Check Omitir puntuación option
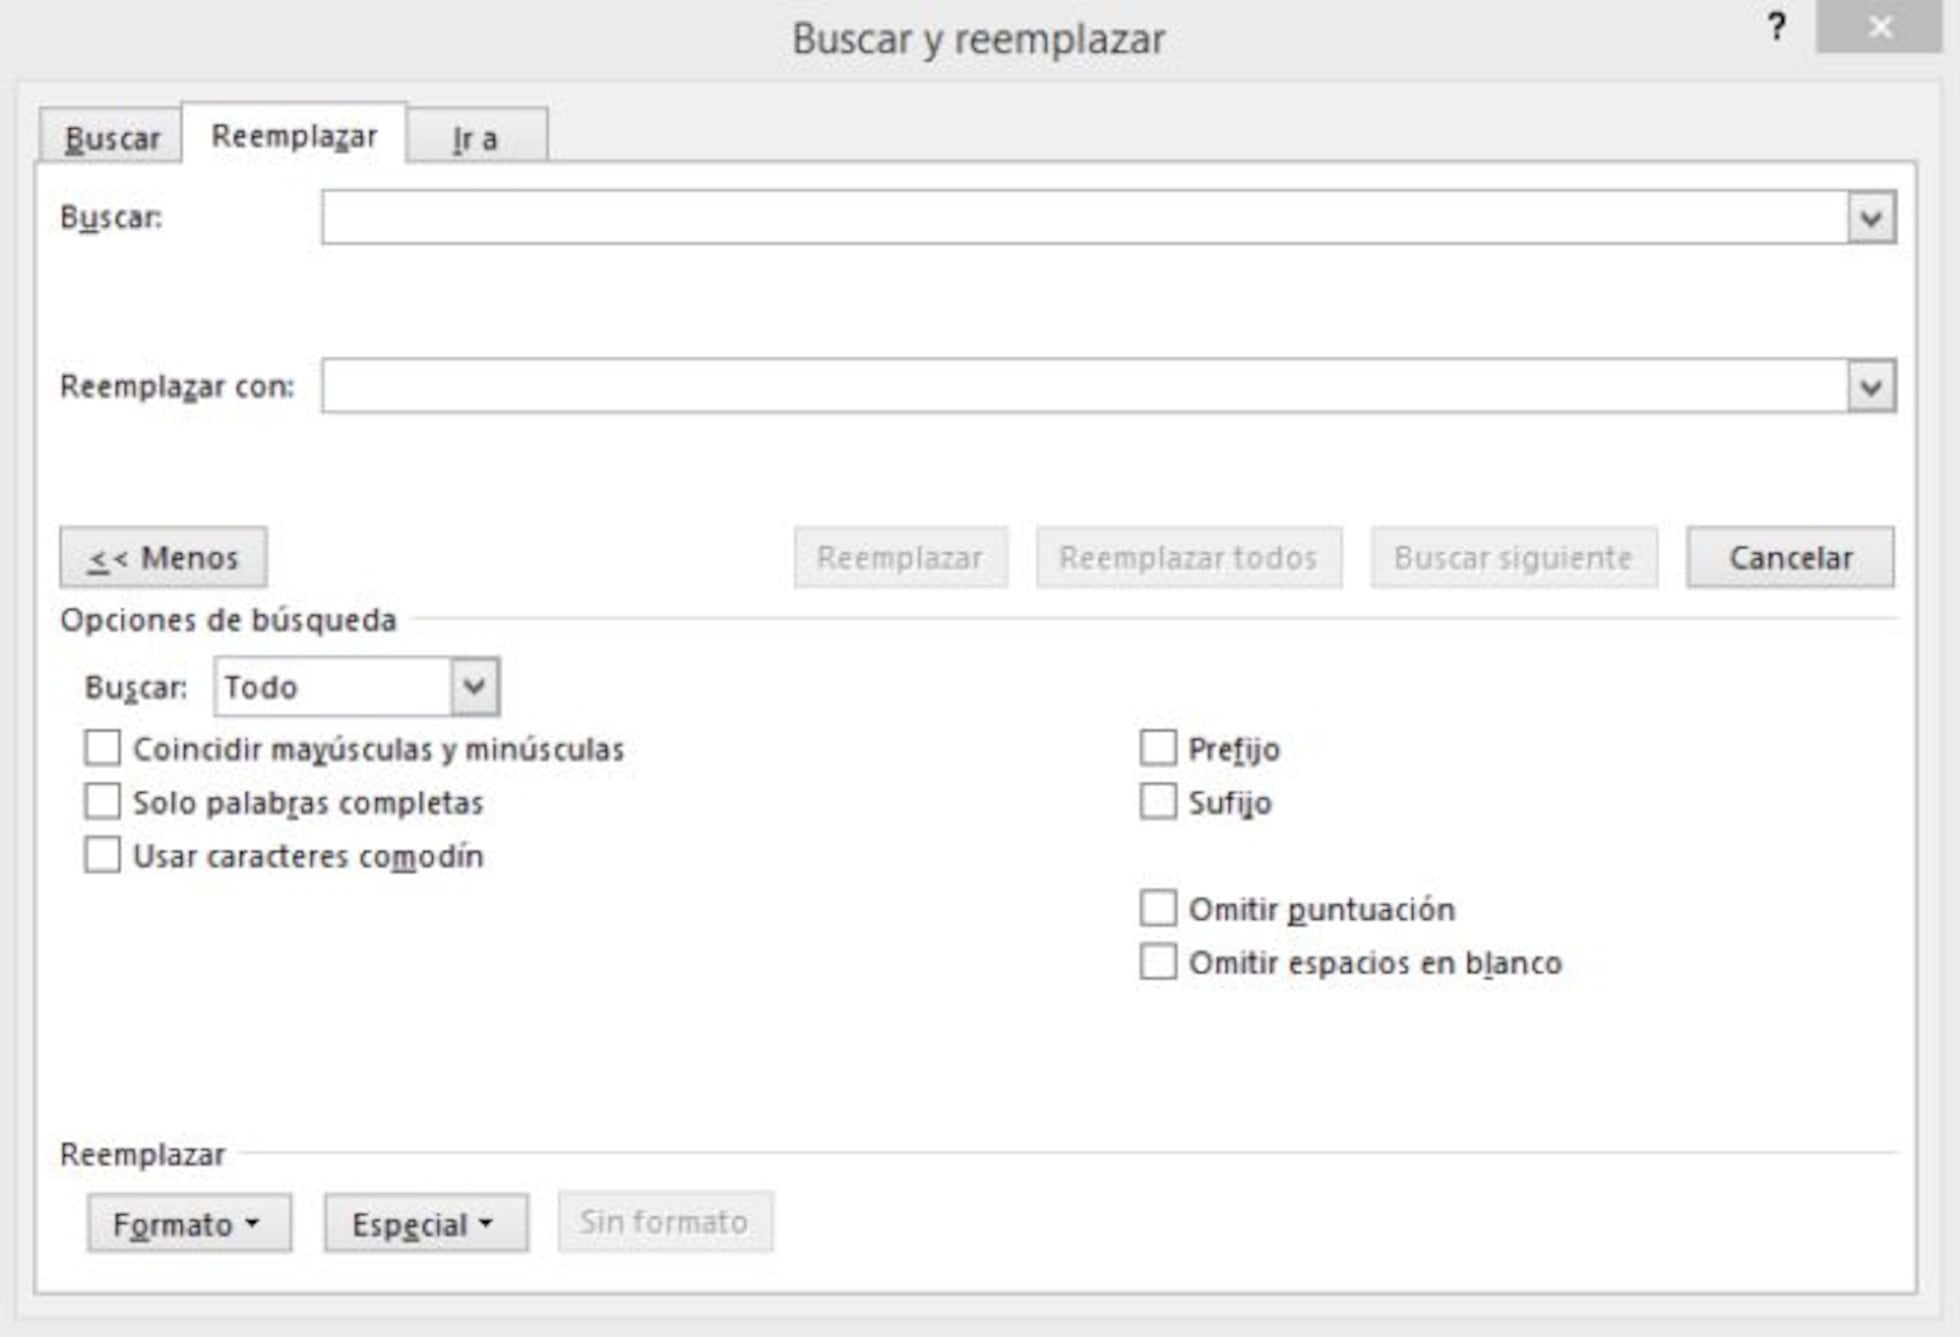1960x1337 pixels. [x=1158, y=909]
